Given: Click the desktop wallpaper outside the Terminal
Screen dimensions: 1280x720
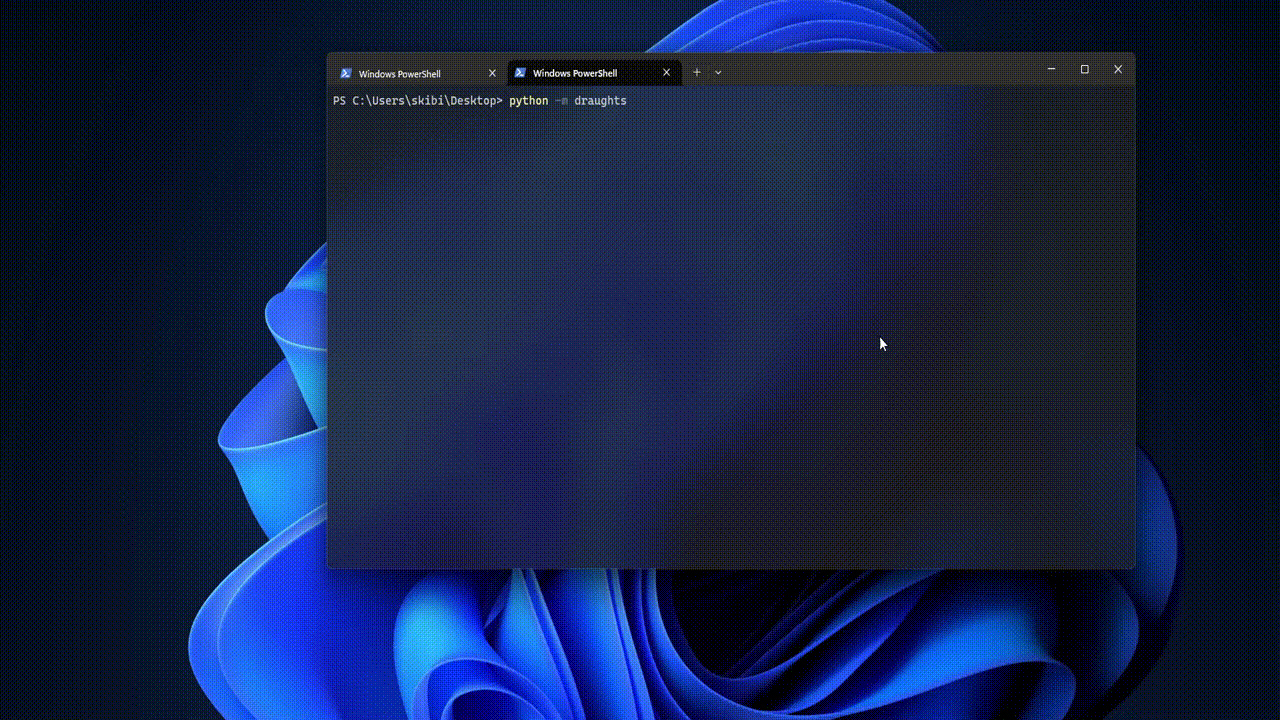Looking at the screenshot, I should pos(120,400).
